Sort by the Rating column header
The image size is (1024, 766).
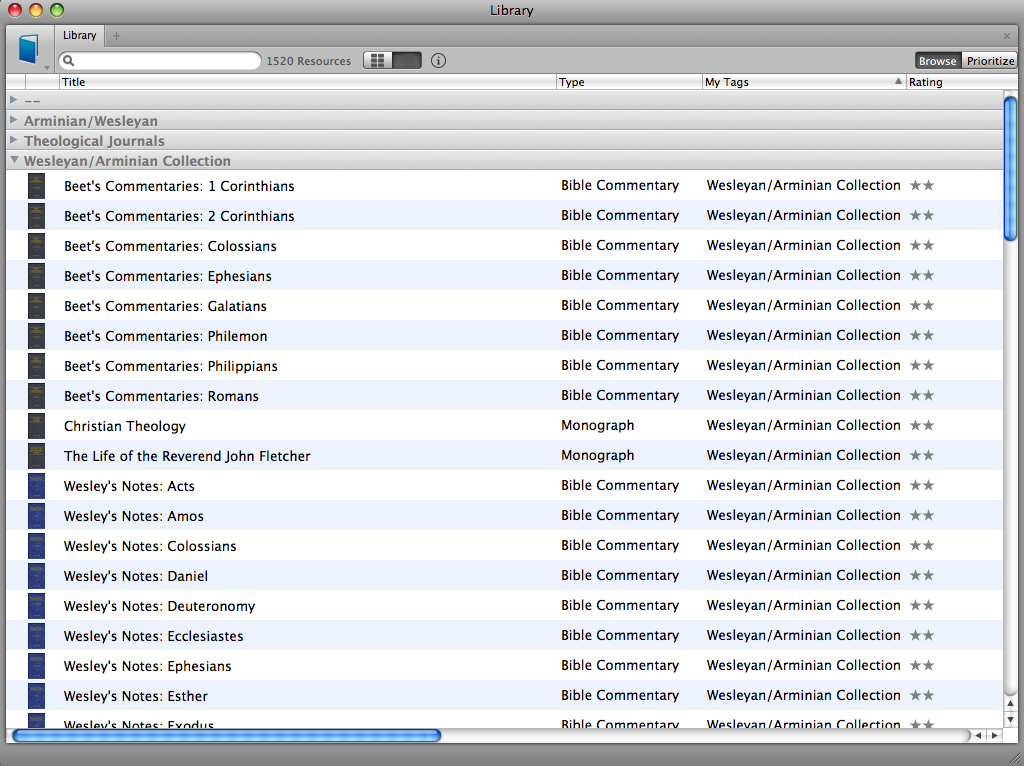pyautogui.click(x=954, y=82)
